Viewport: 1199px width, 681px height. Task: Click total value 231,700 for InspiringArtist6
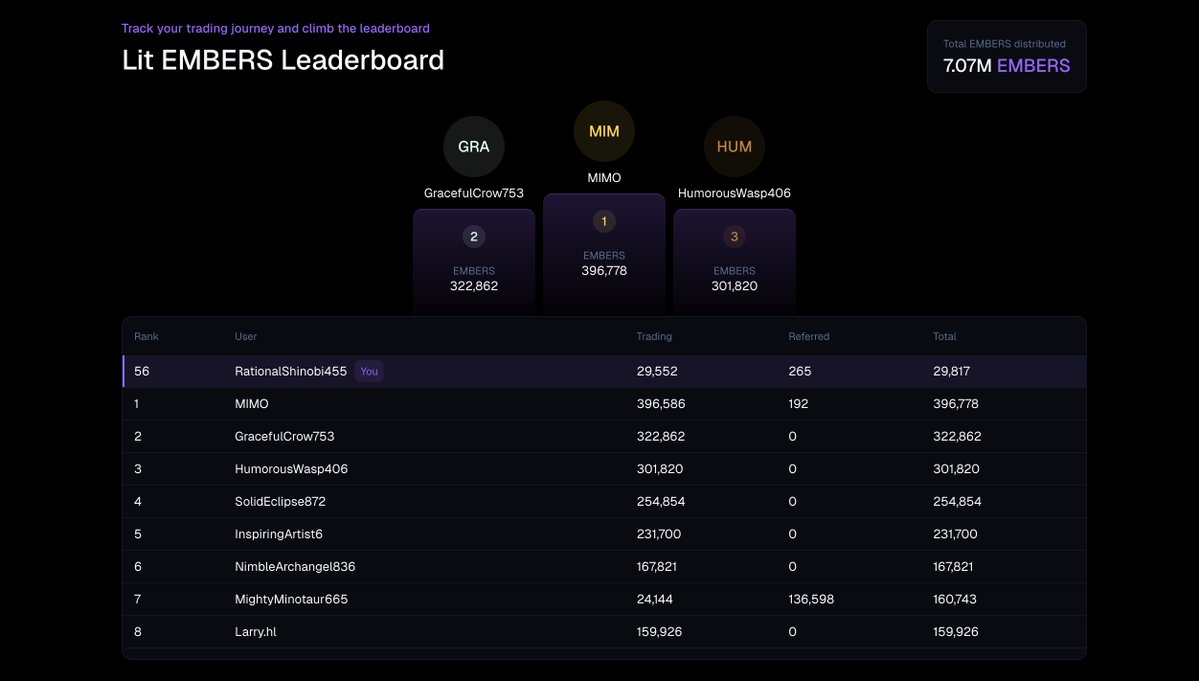pos(955,534)
